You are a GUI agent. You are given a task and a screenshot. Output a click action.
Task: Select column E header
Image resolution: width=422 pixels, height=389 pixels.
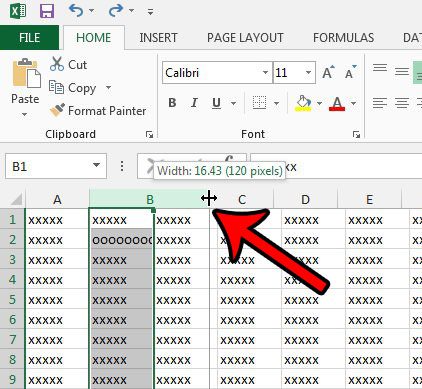coord(369,199)
